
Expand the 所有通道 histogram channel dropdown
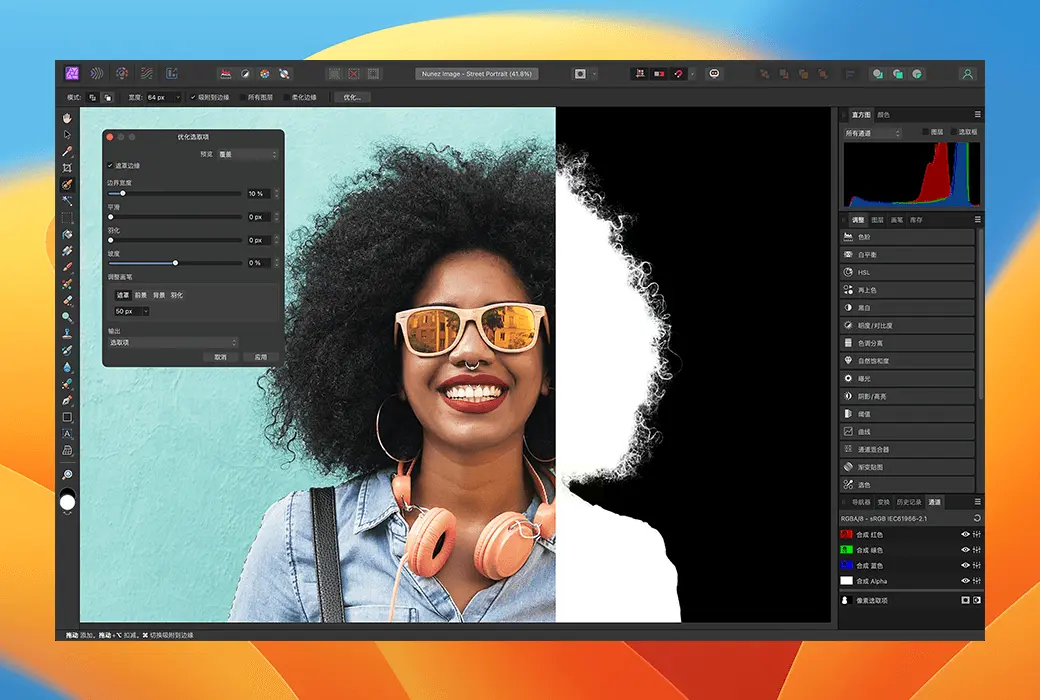pos(872,132)
